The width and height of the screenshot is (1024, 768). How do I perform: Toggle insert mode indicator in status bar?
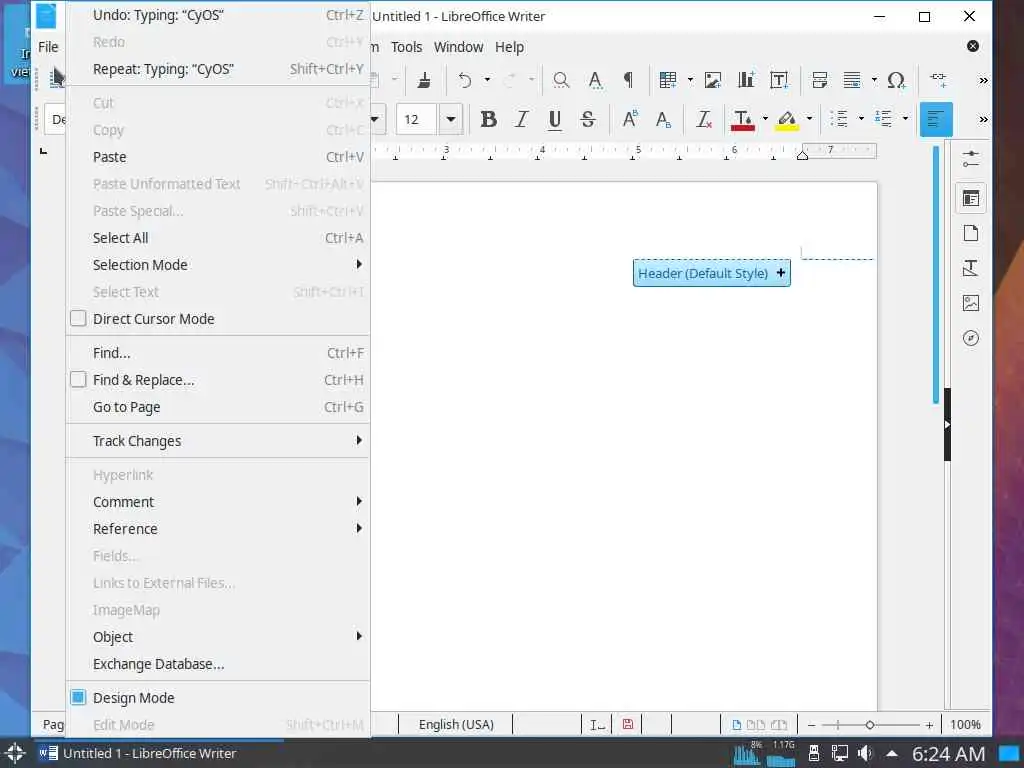click(x=597, y=724)
